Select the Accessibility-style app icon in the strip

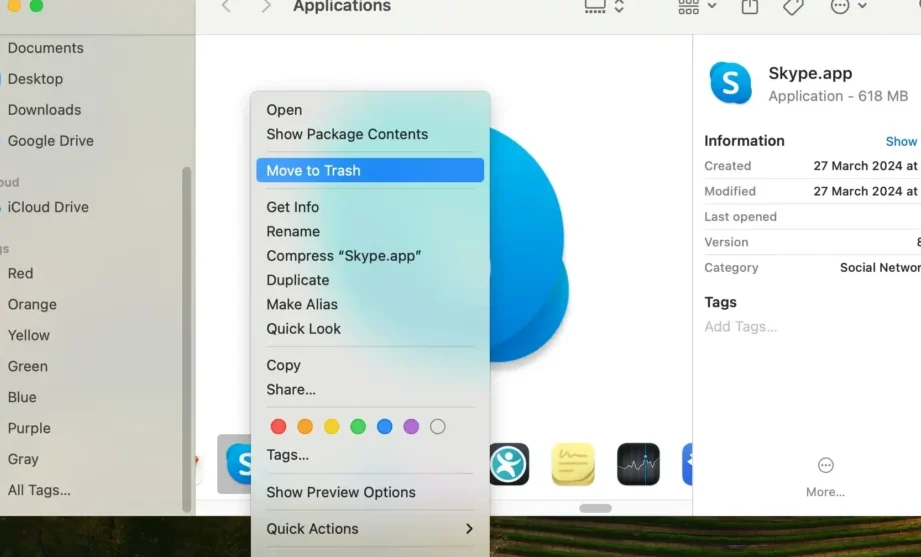(509, 464)
